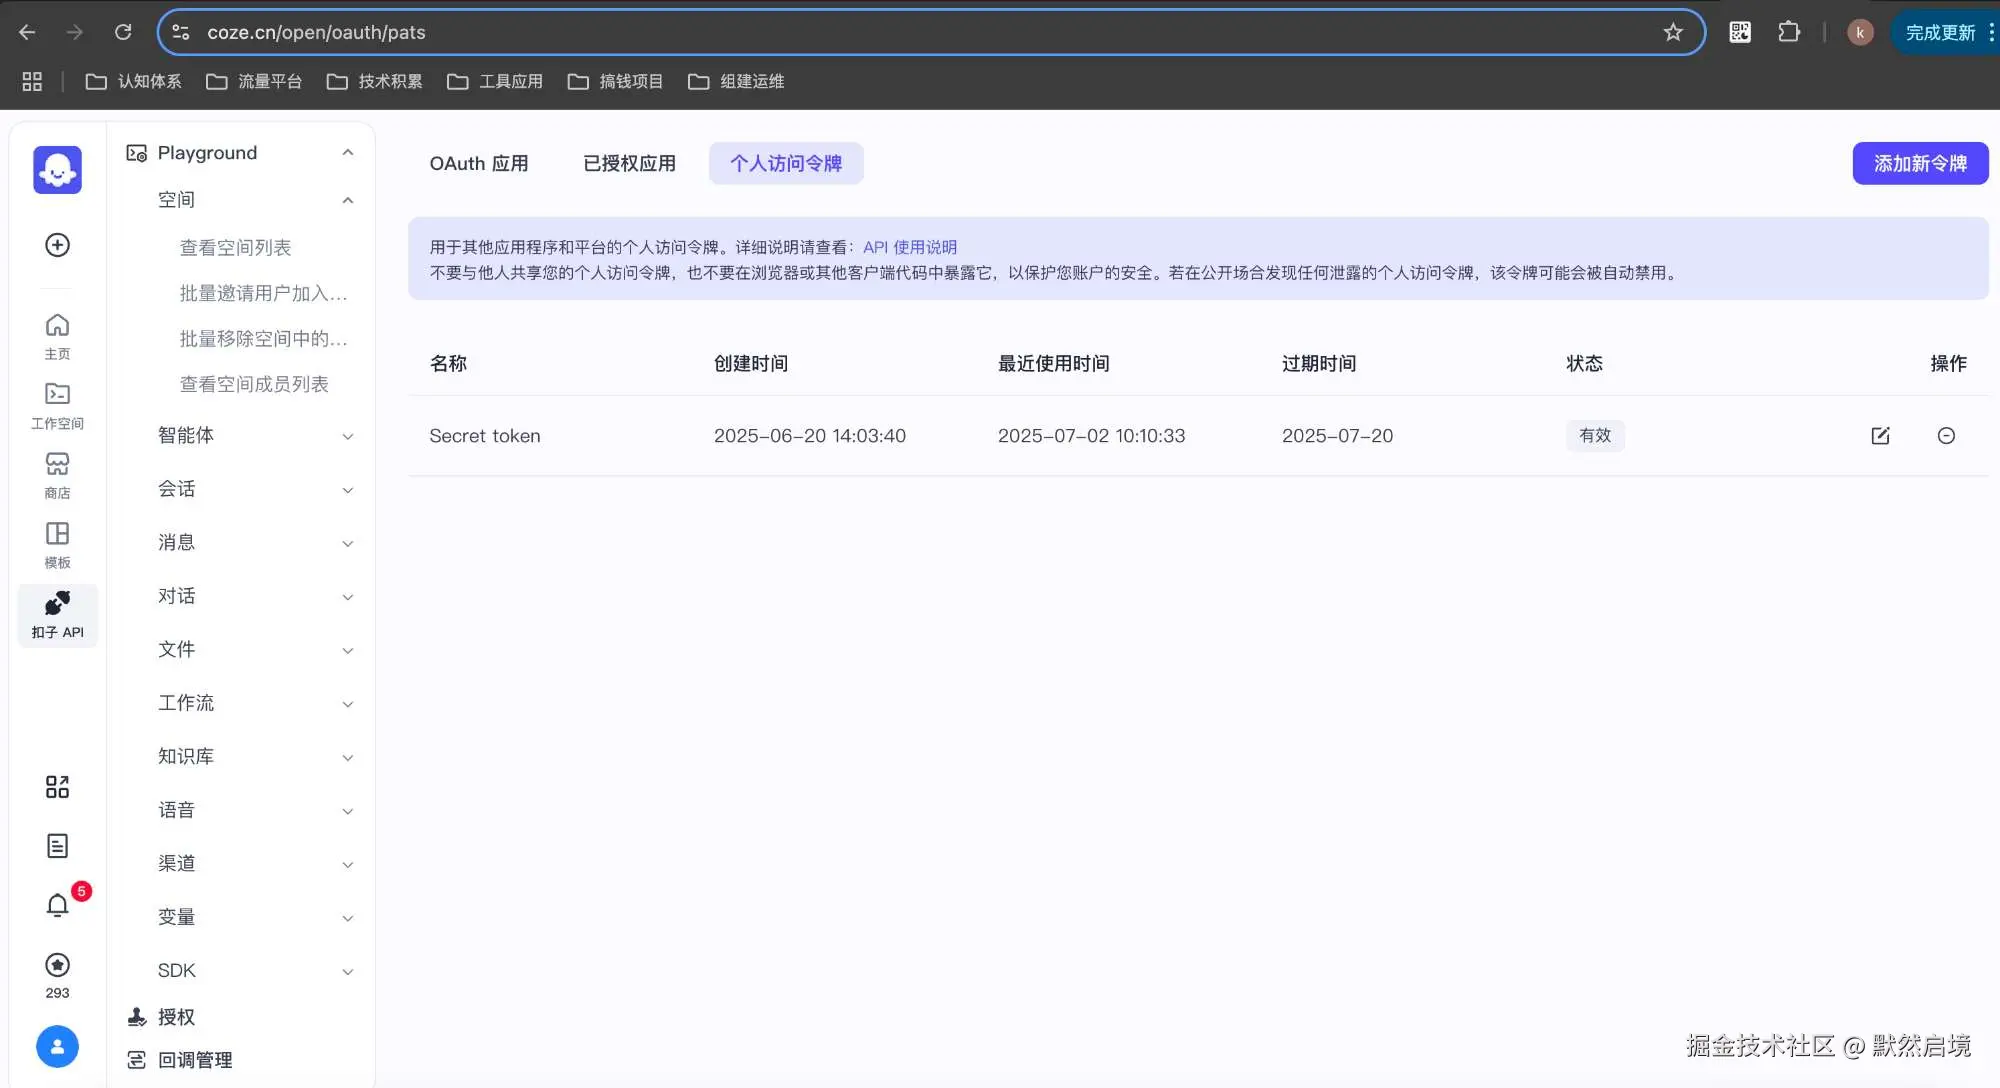Collapse the Playground section
The image size is (2000, 1088).
coord(347,152)
